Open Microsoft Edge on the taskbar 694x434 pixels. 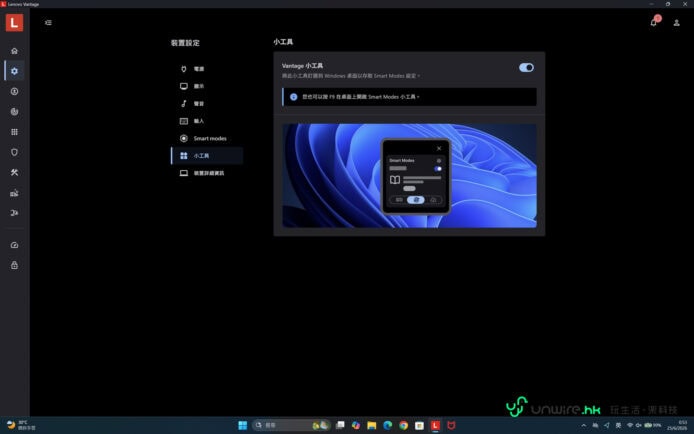[x=388, y=425]
